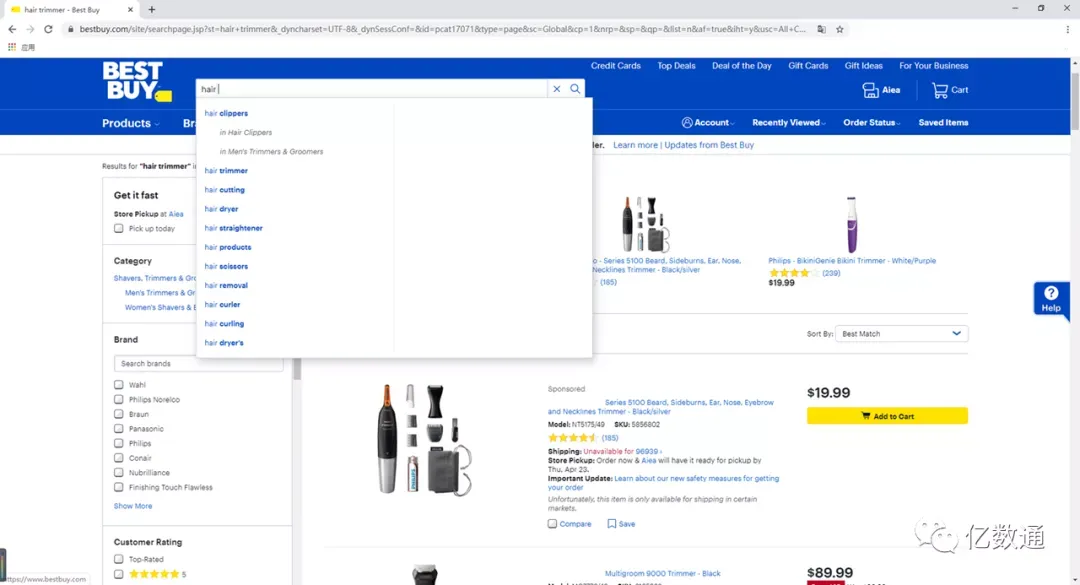
Task: Click Learn more link
Action: (x=635, y=145)
